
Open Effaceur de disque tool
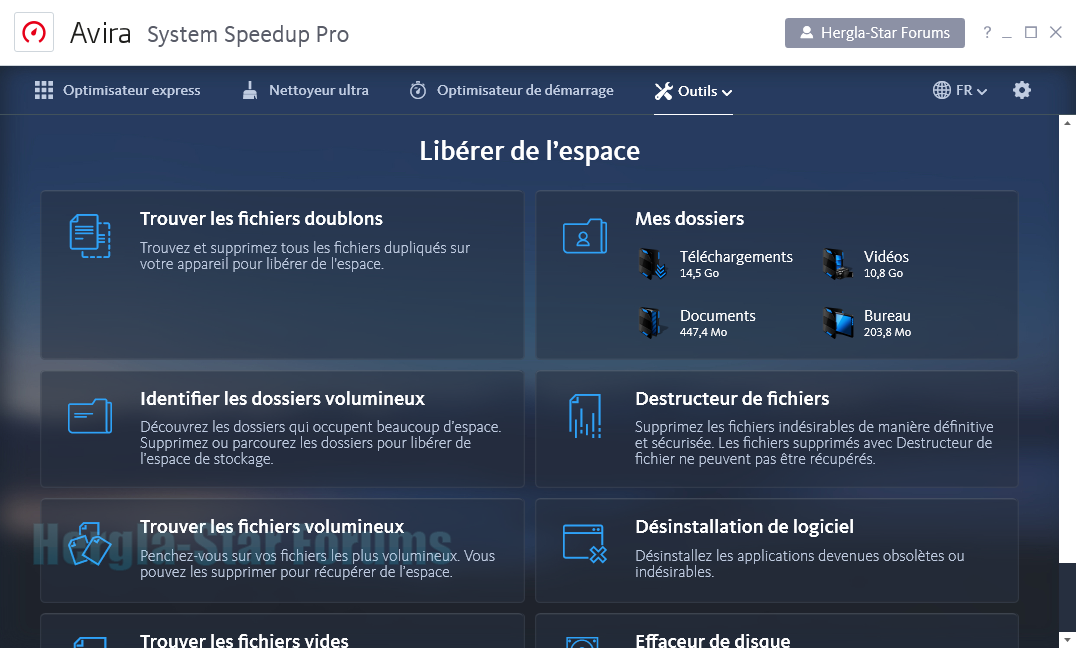(x=776, y=631)
